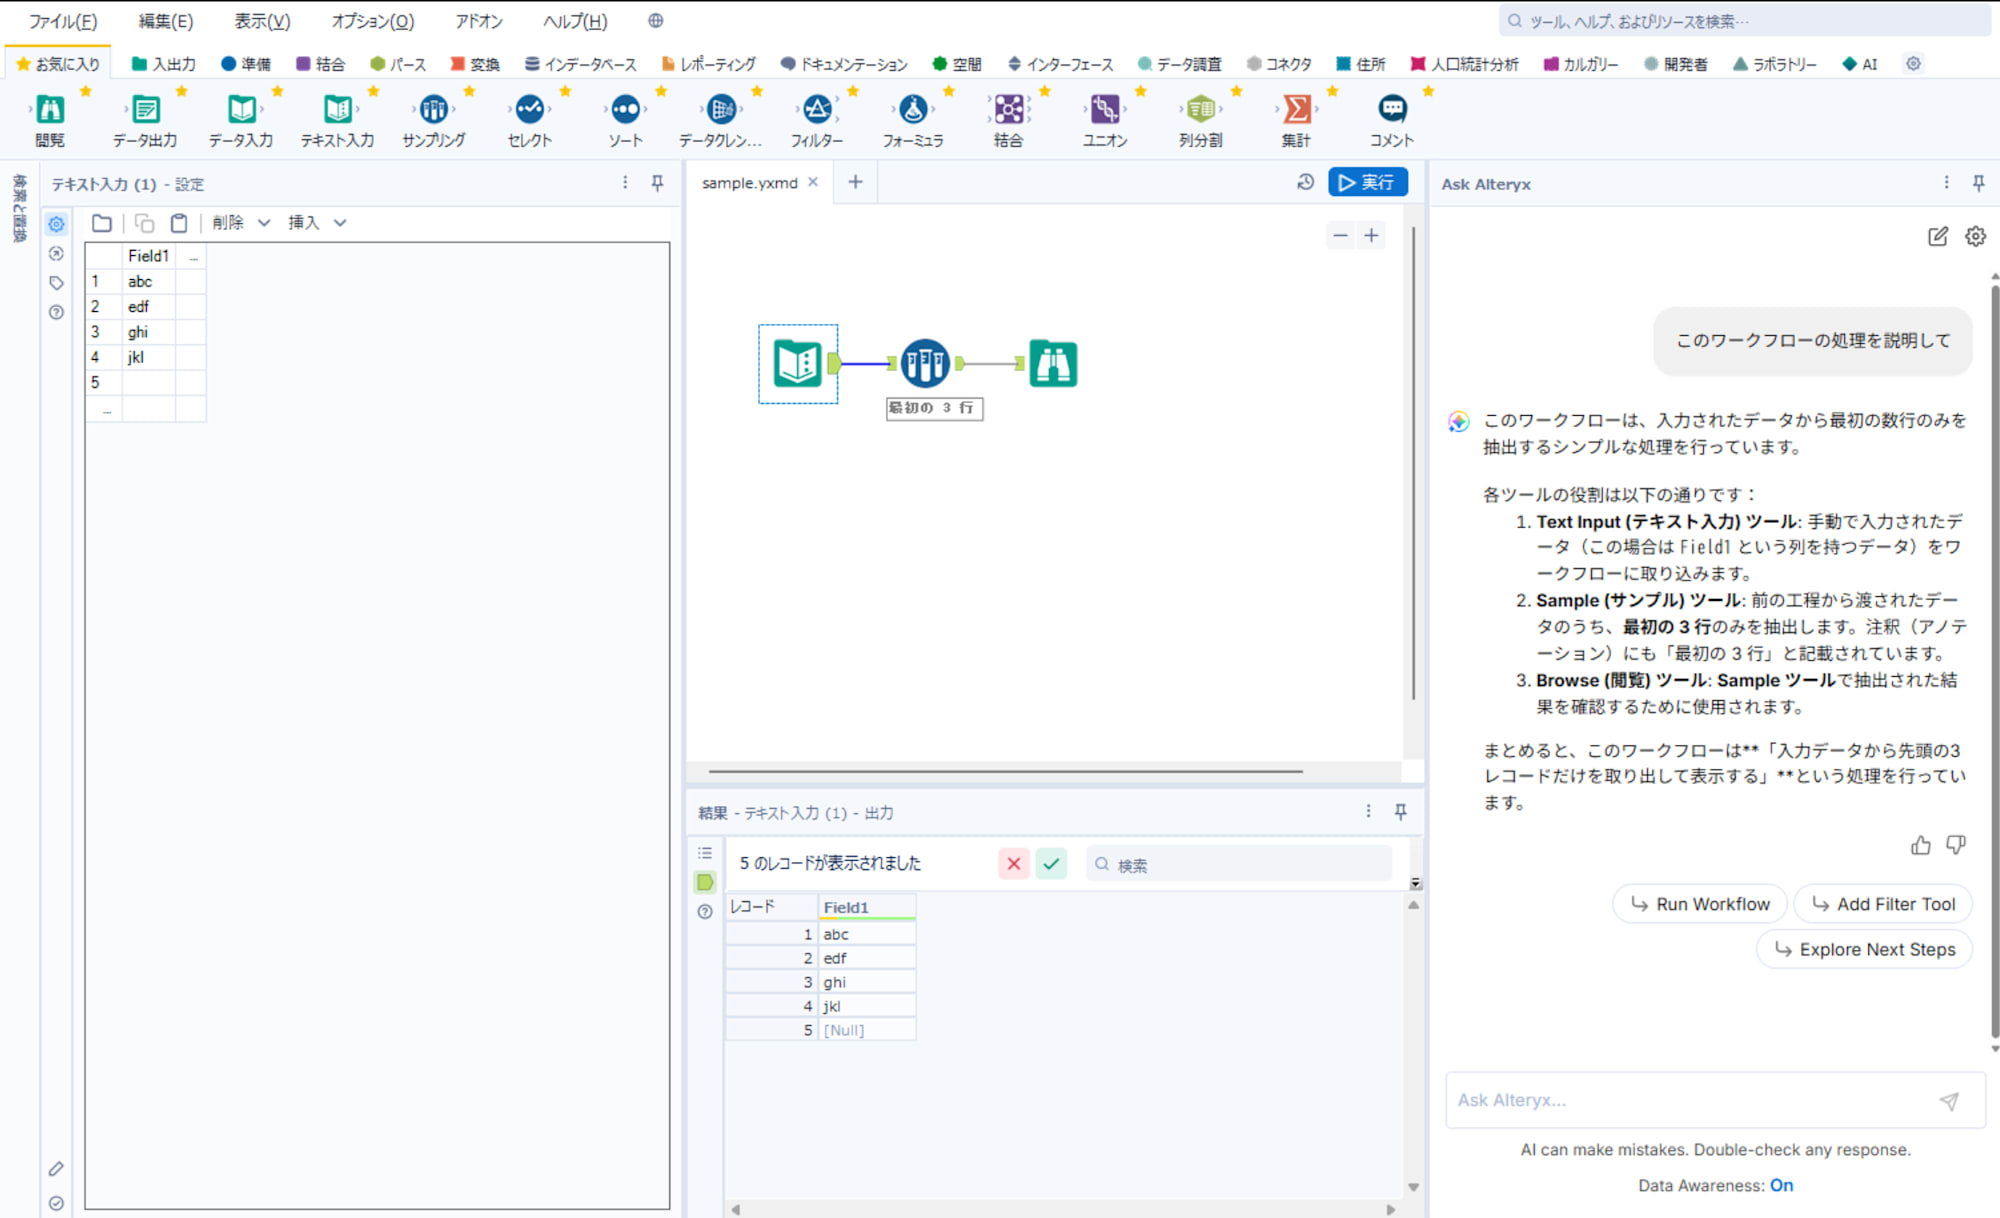The image size is (2000, 1218).
Task: Pick the Data Input (データ入力) tool
Action: coord(241,118)
